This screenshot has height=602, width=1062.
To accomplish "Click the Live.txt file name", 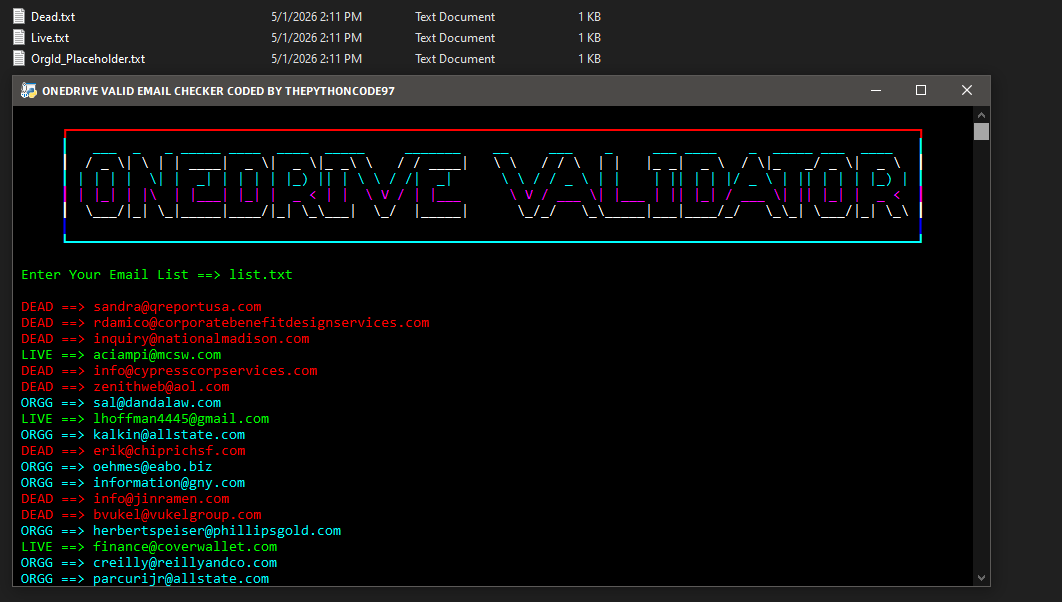I will point(50,38).
